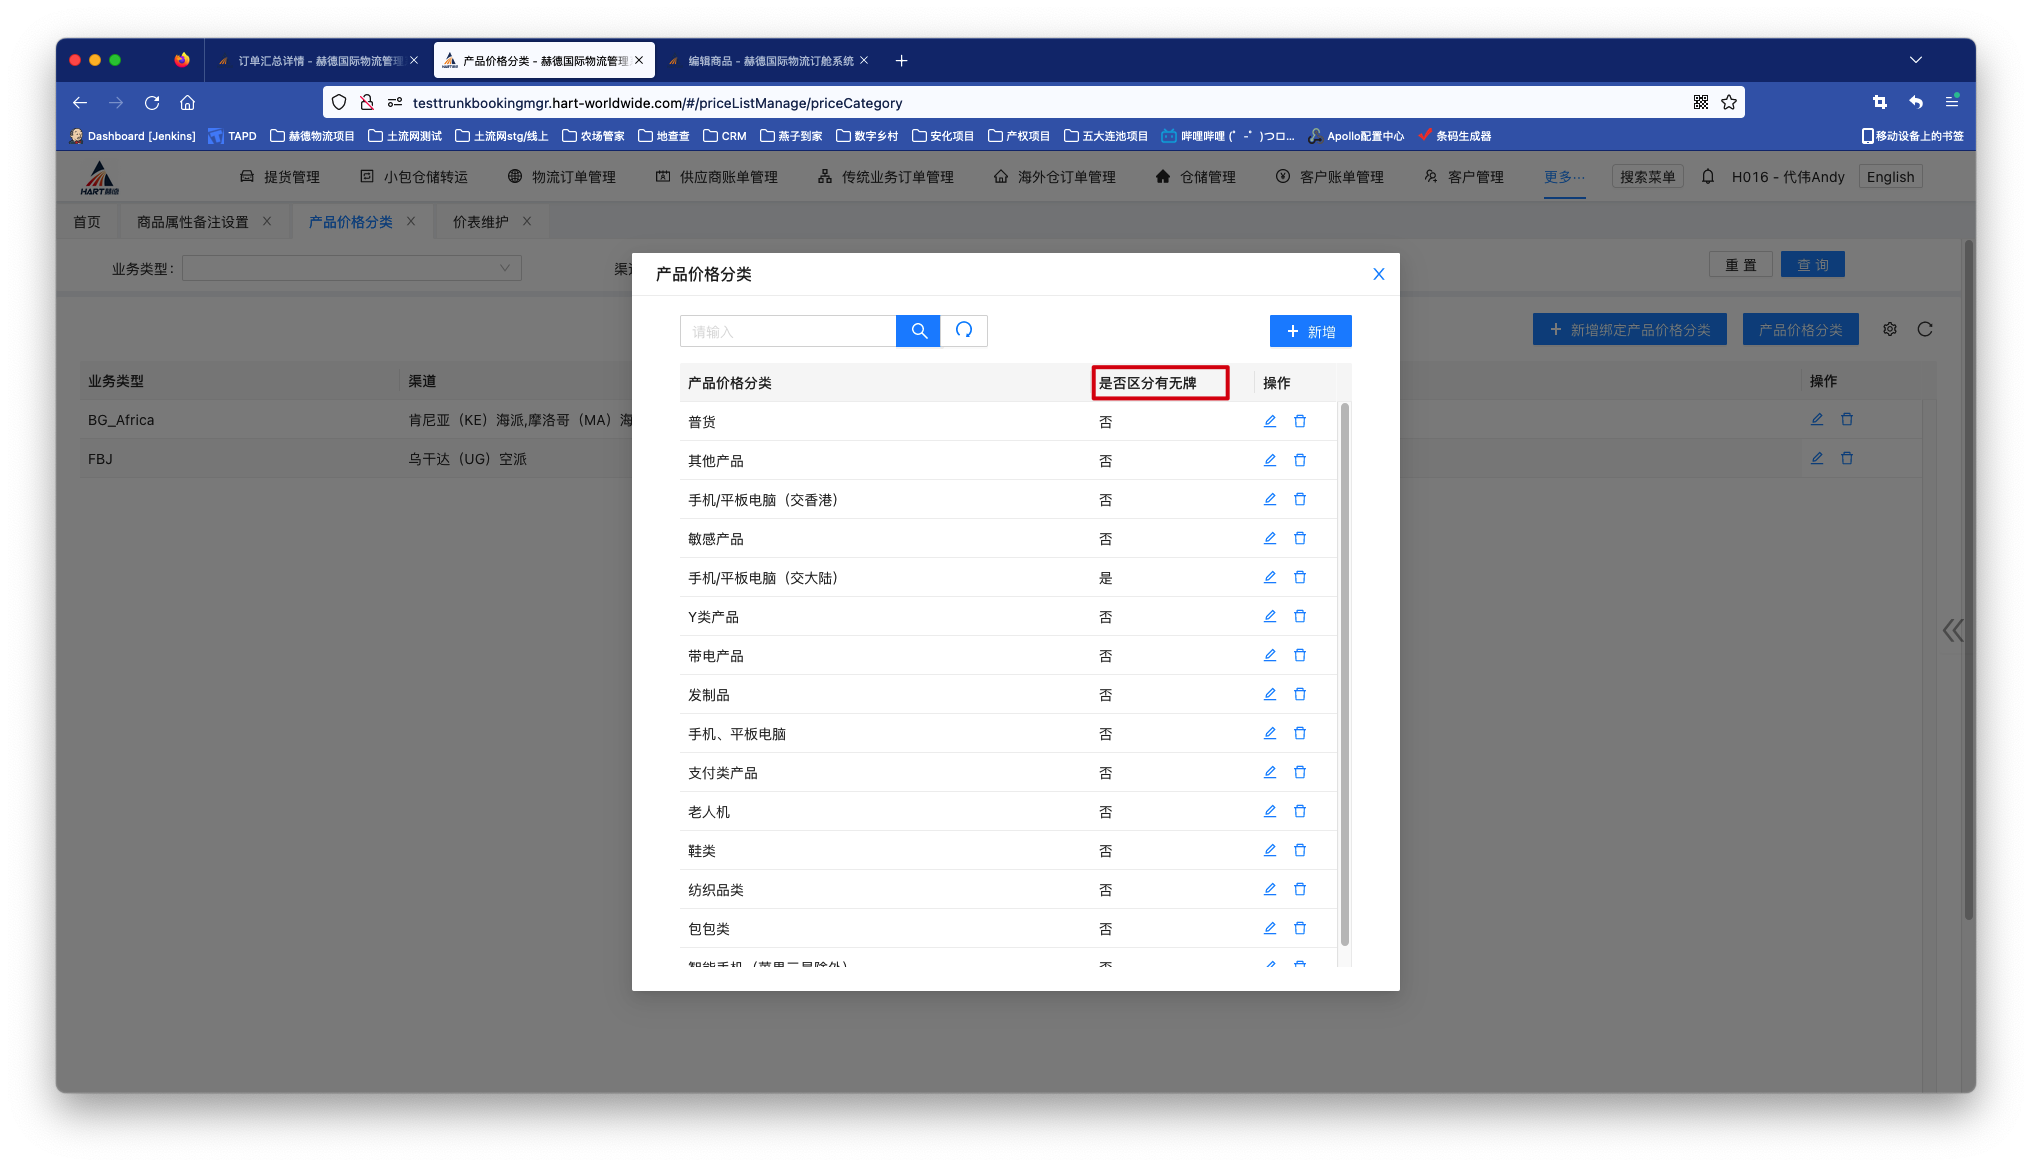Click the QR code icon in address bar
2032x1167 pixels.
1701,102
